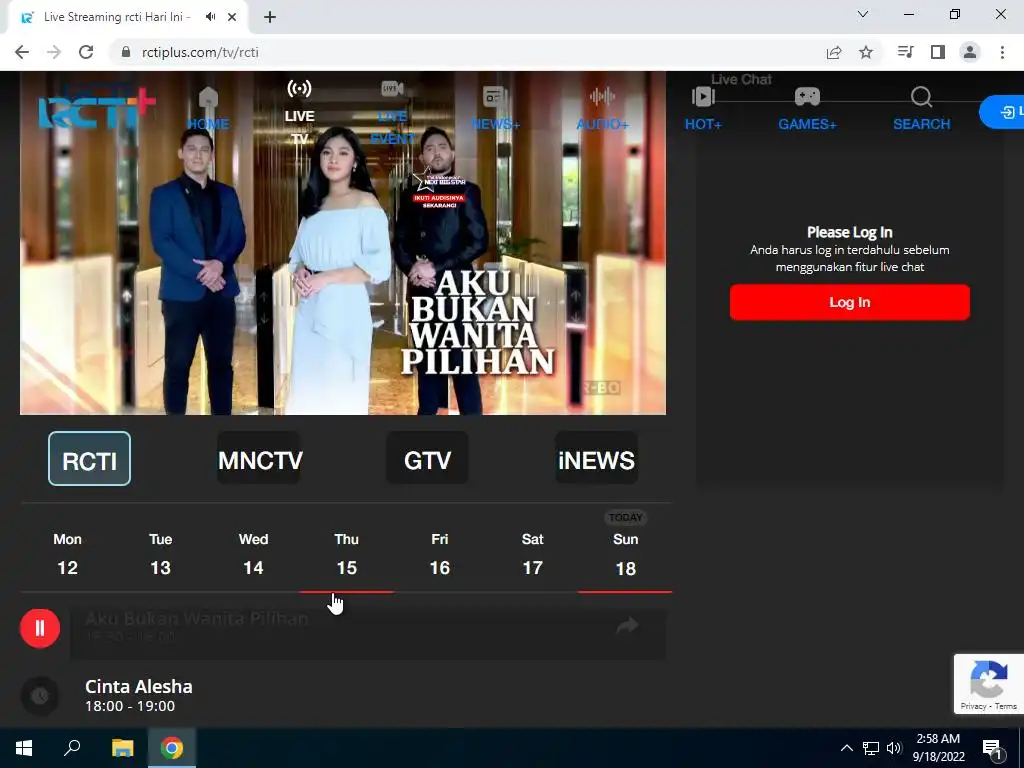Go back in Chrome
1024x768 pixels.
coord(22,52)
